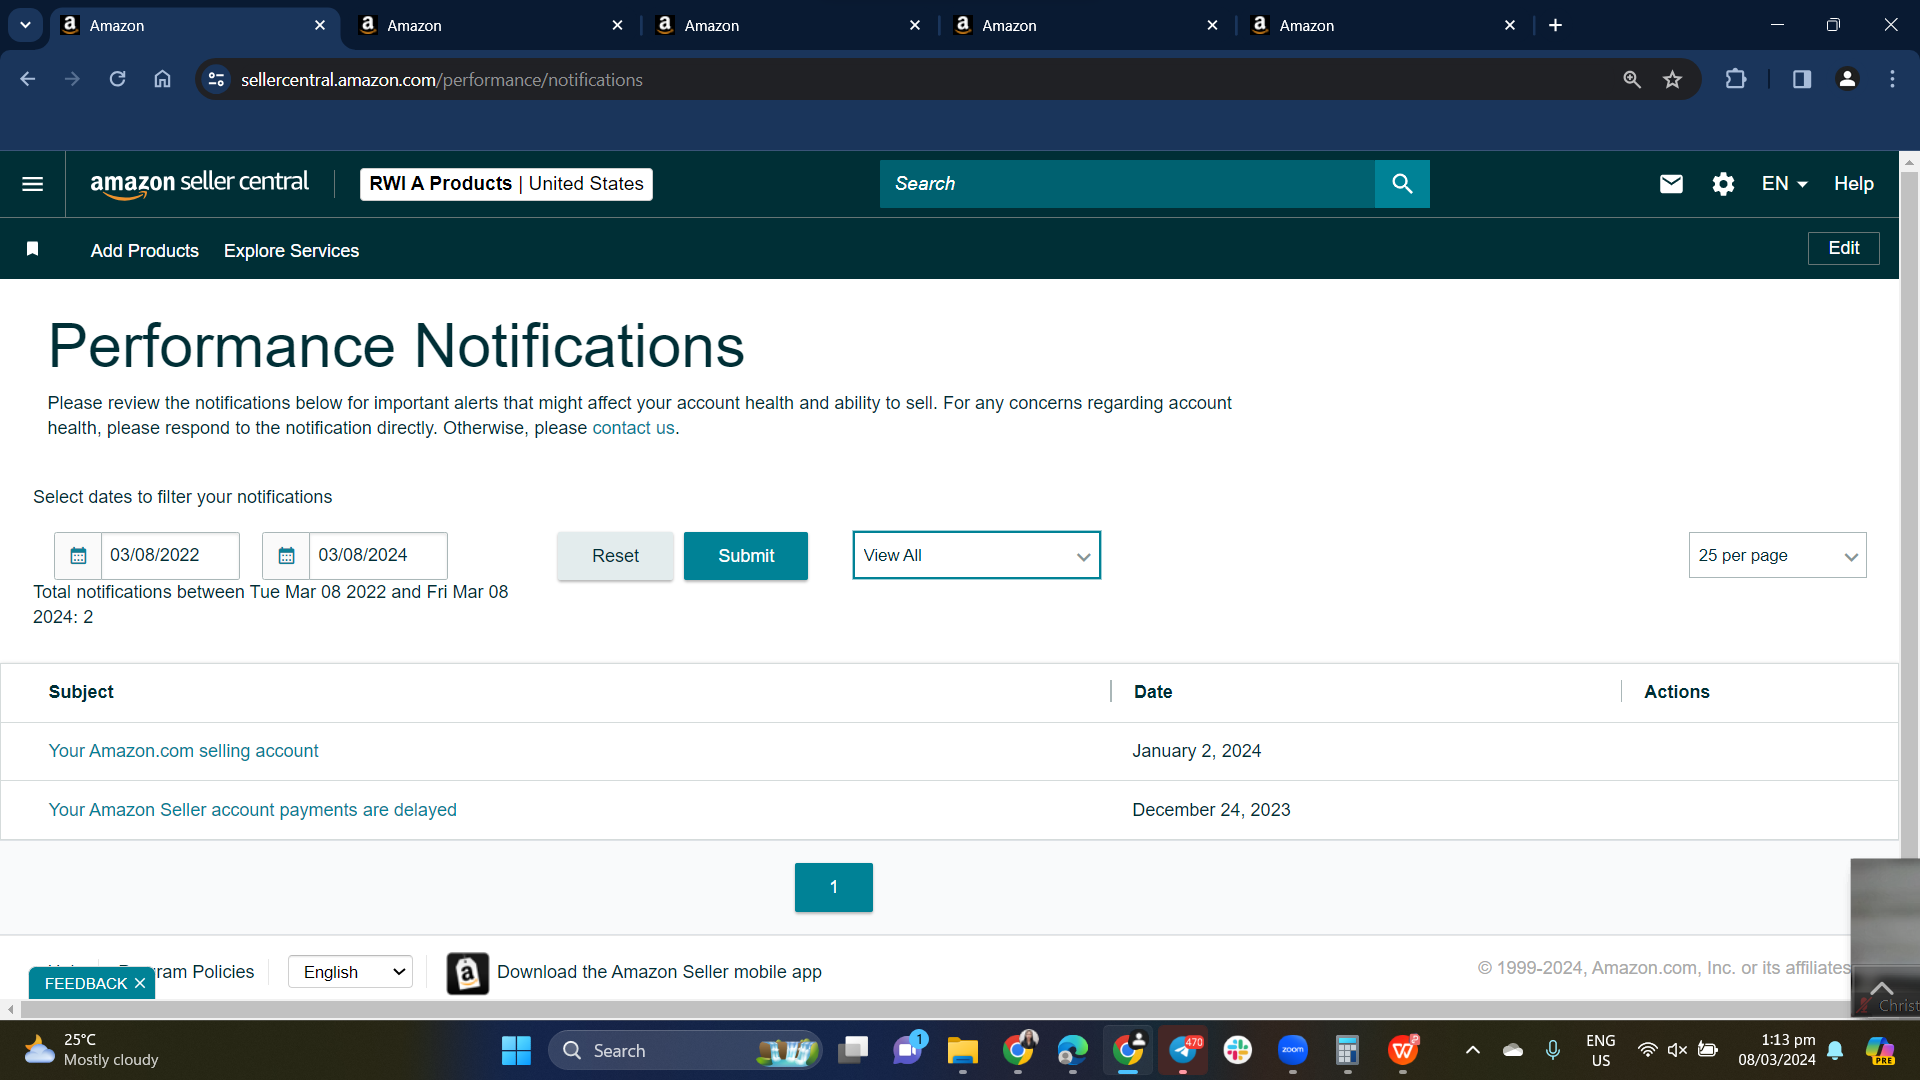Viewport: 1920px width, 1080px height.
Task: Open the Chrome profile icon
Action: (1847, 79)
